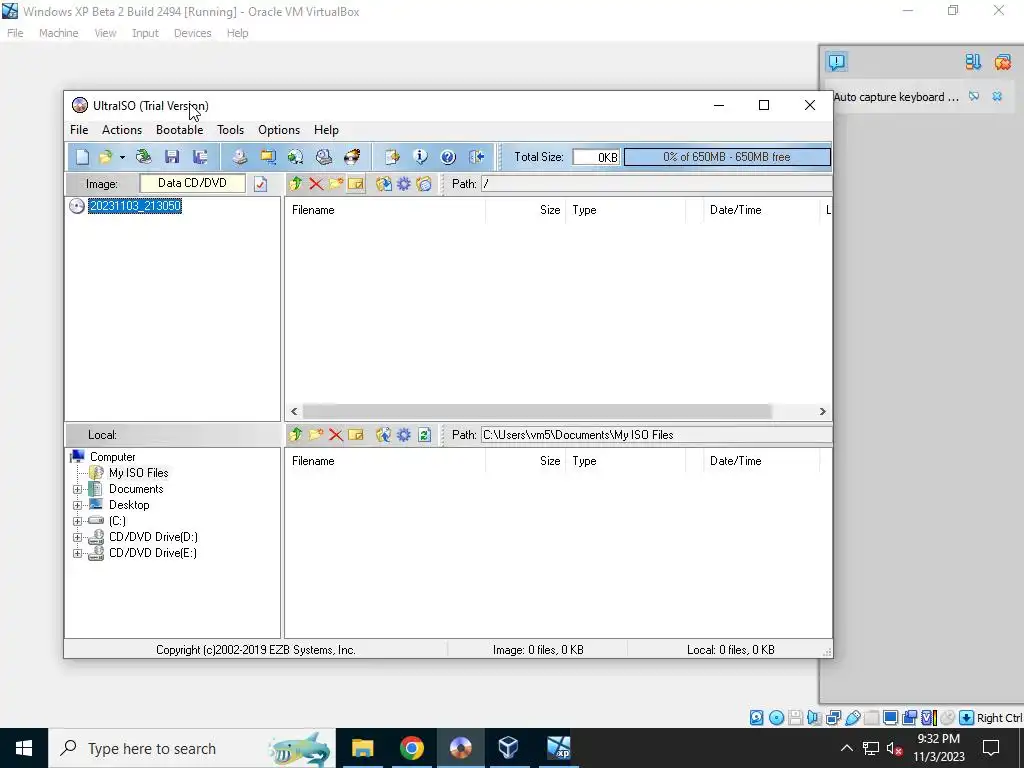Click the Properties info icon
The width and height of the screenshot is (1024, 768).
point(420,157)
